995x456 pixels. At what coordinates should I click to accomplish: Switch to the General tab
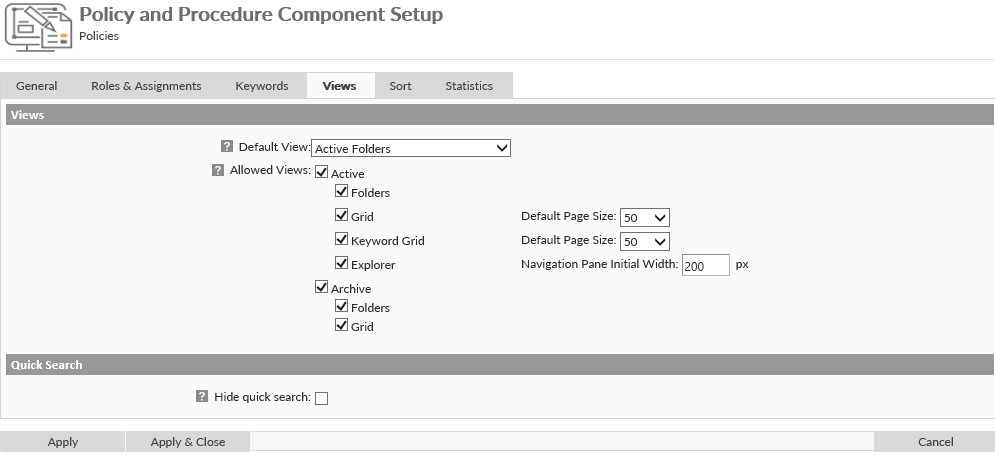(x=37, y=86)
